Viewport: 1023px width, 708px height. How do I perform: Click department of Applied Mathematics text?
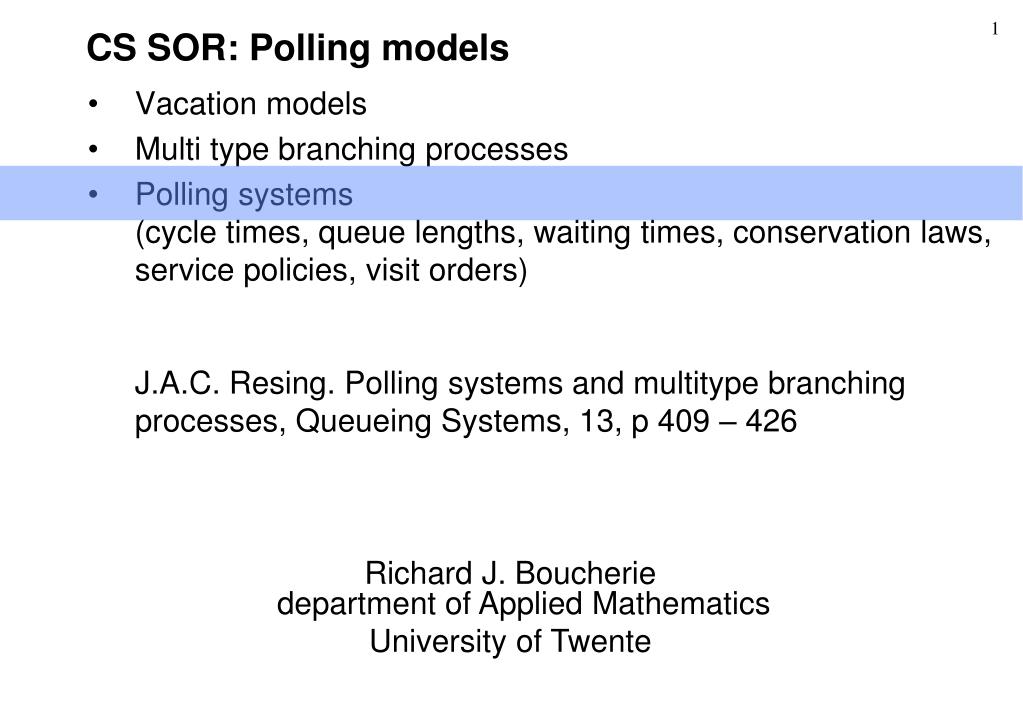523,604
